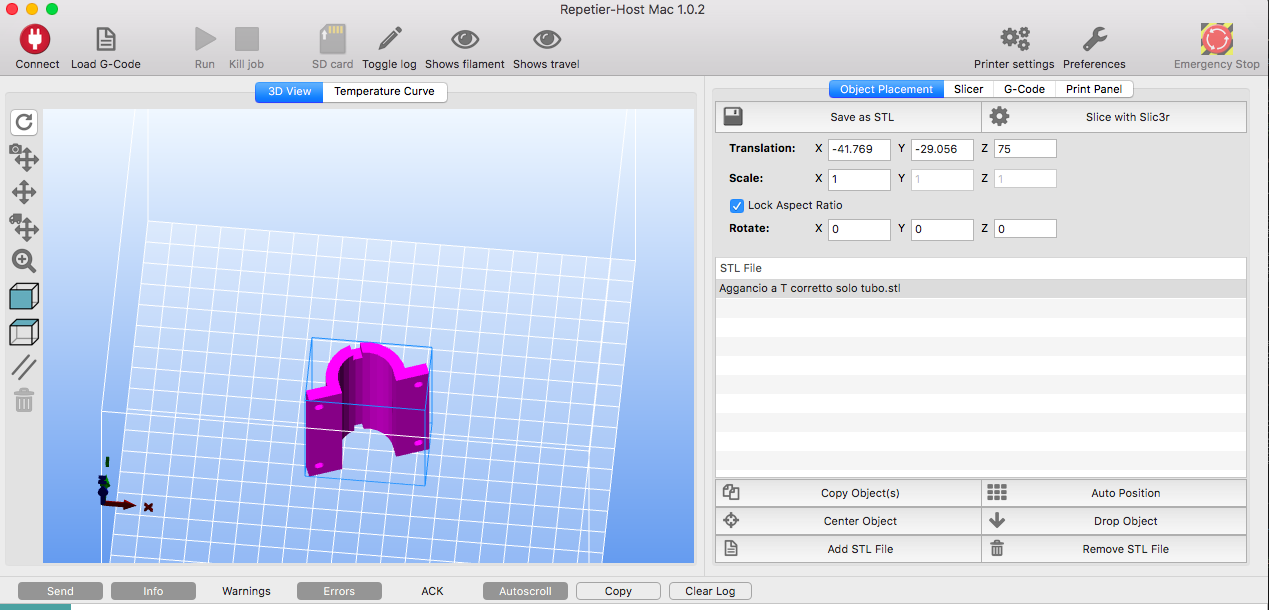Viewport: 1269px width, 610px height.
Task: Click the Copy log button
Action: [618, 591]
